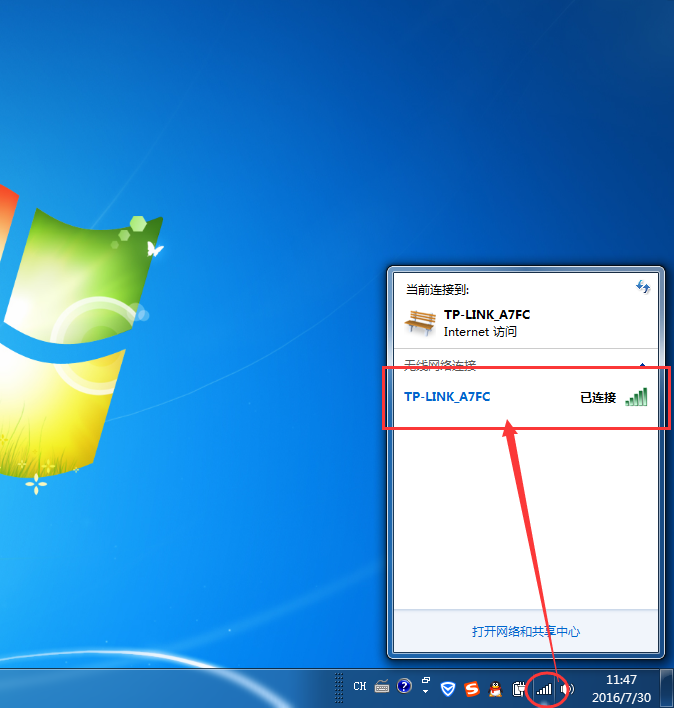Open 打开网络和共享中心 link
The width and height of the screenshot is (674, 708).
[x=526, y=631]
